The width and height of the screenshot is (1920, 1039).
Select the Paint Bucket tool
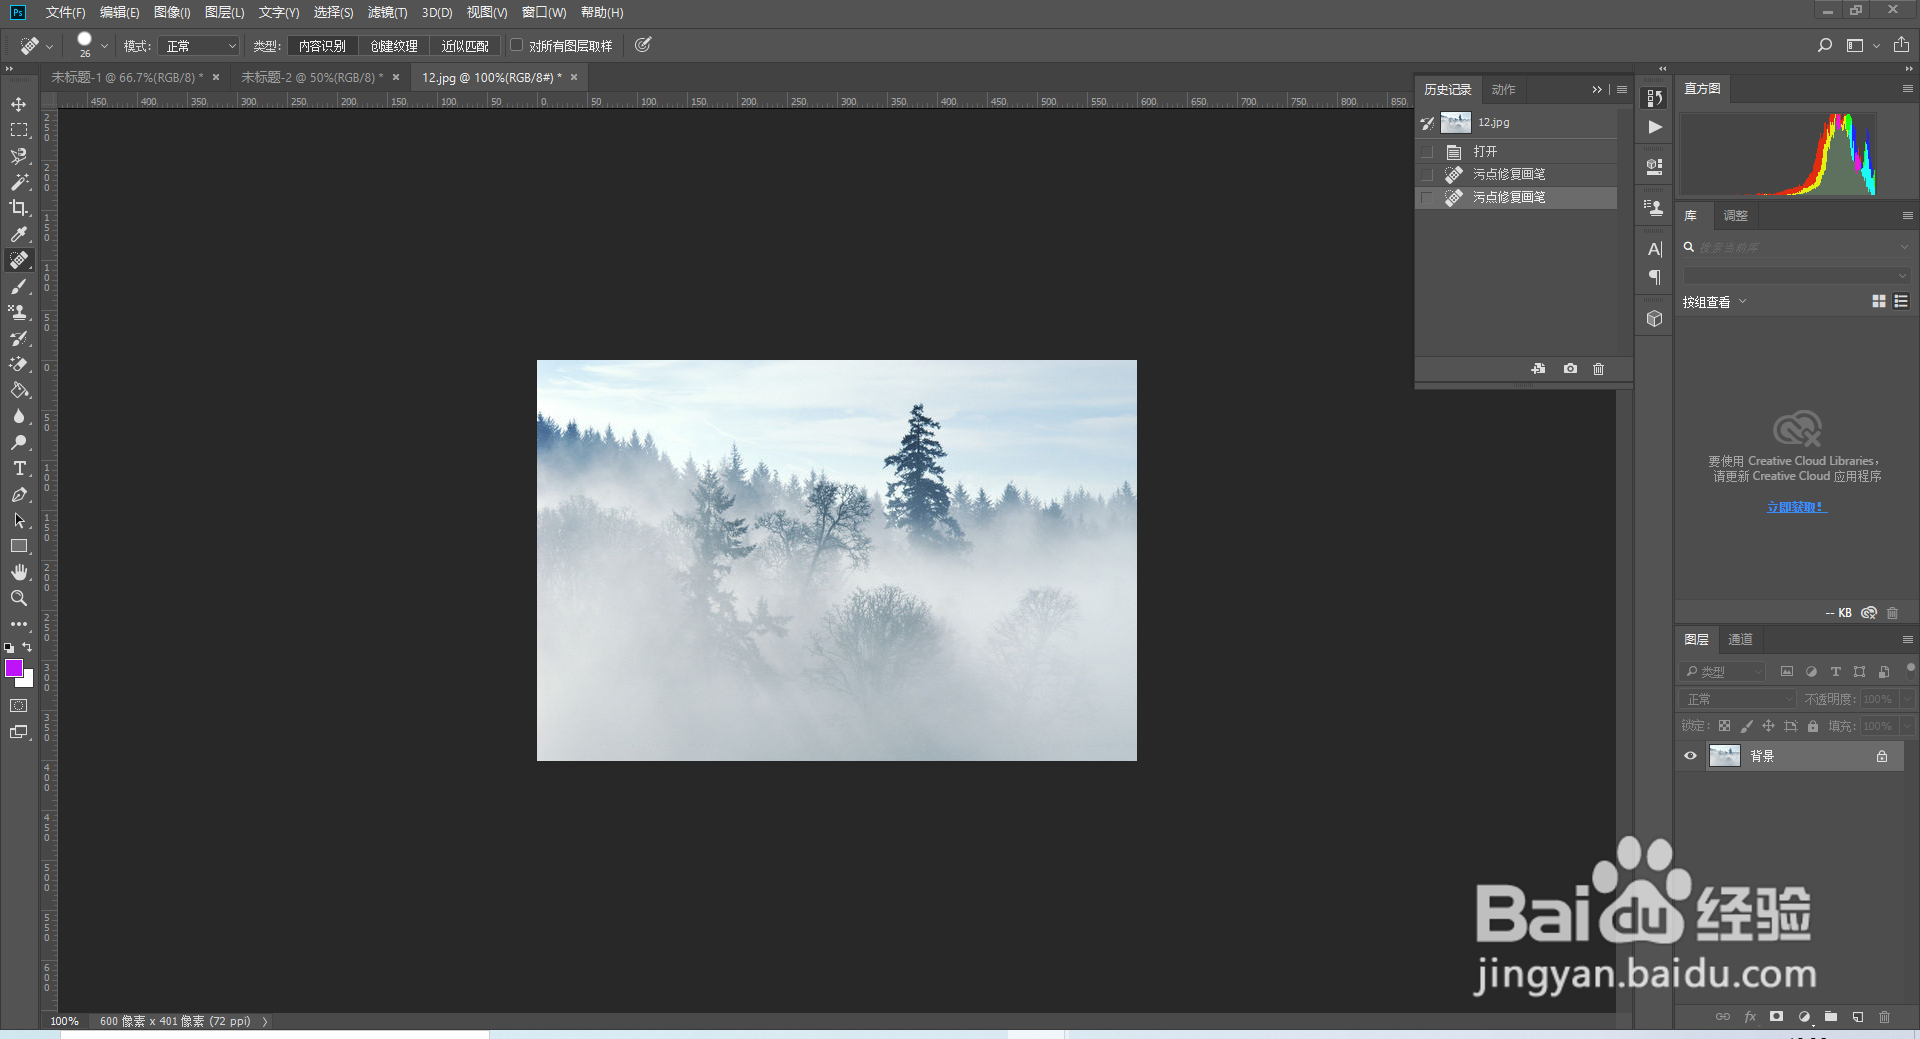coord(19,390)
